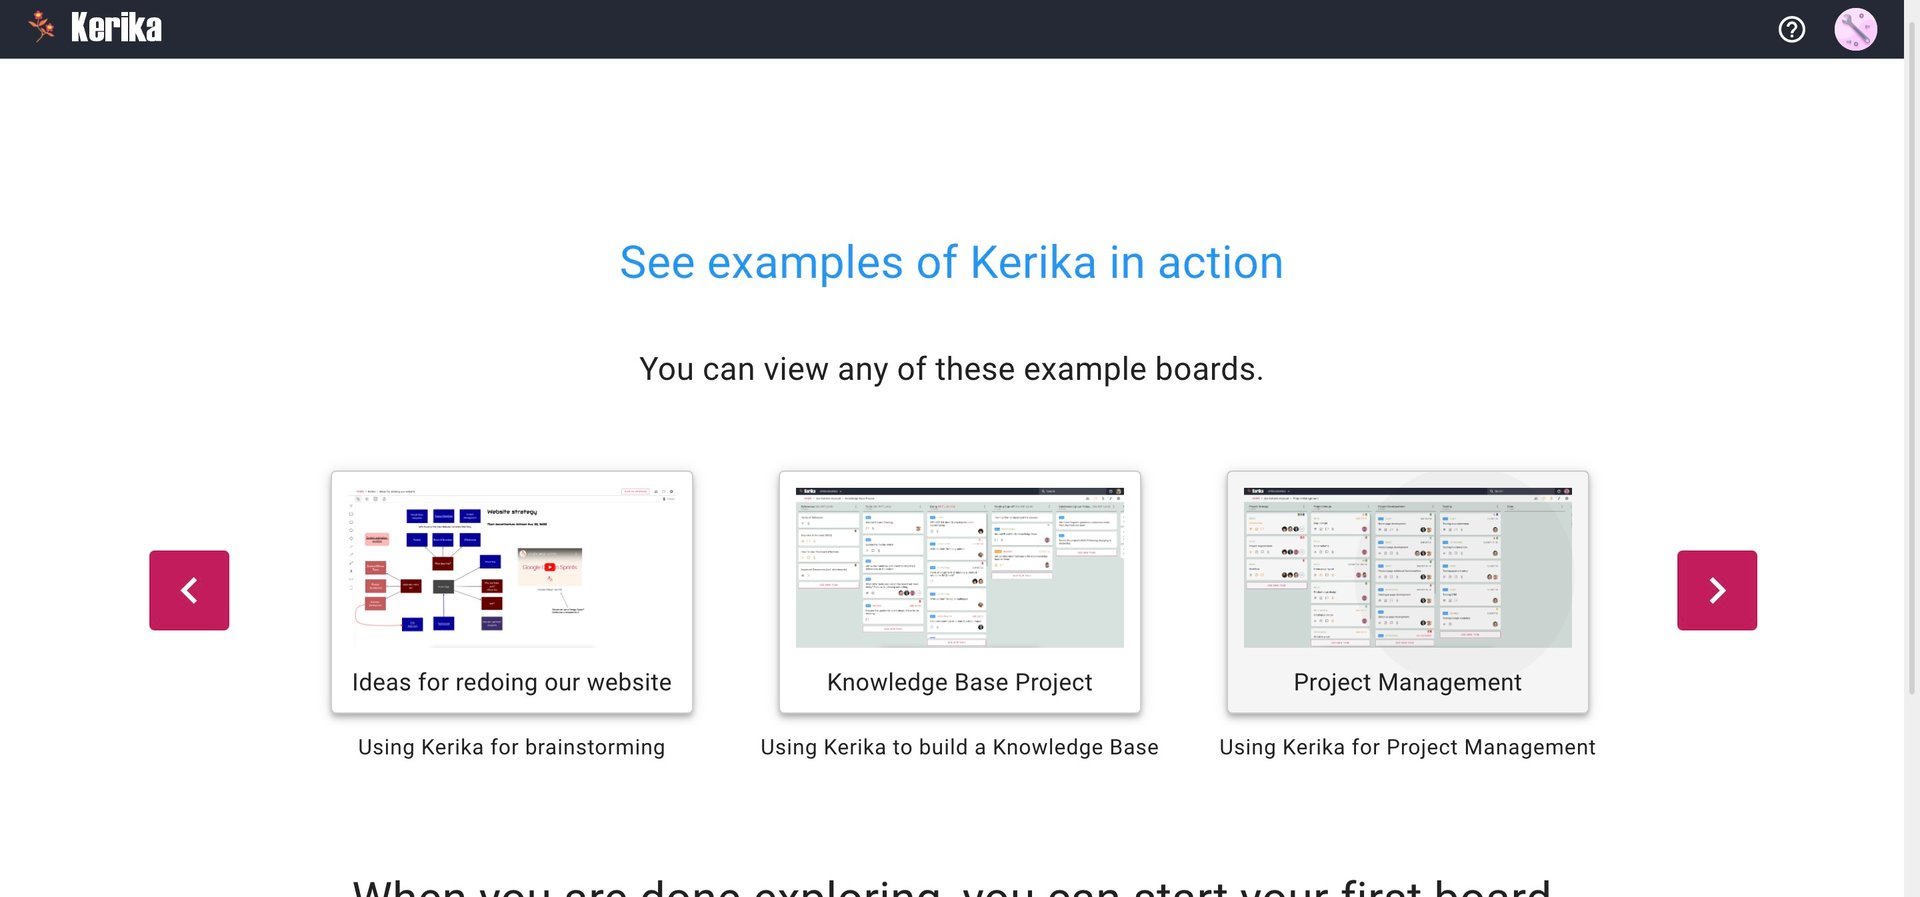Open the Knowledge Base Project board thumbnail

960,568
